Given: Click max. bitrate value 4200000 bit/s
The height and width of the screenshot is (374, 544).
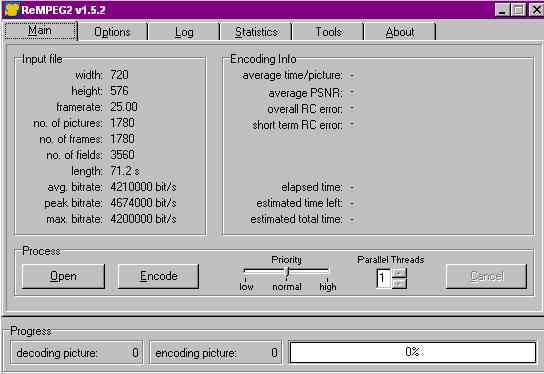Looking at the screenshot, I should click(x=143, y=219).
